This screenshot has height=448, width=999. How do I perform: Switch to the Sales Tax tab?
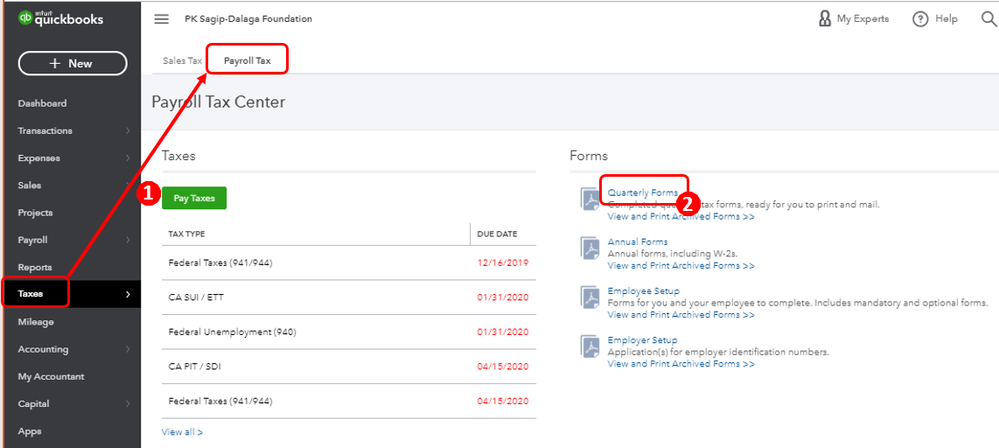pos(182,61)
